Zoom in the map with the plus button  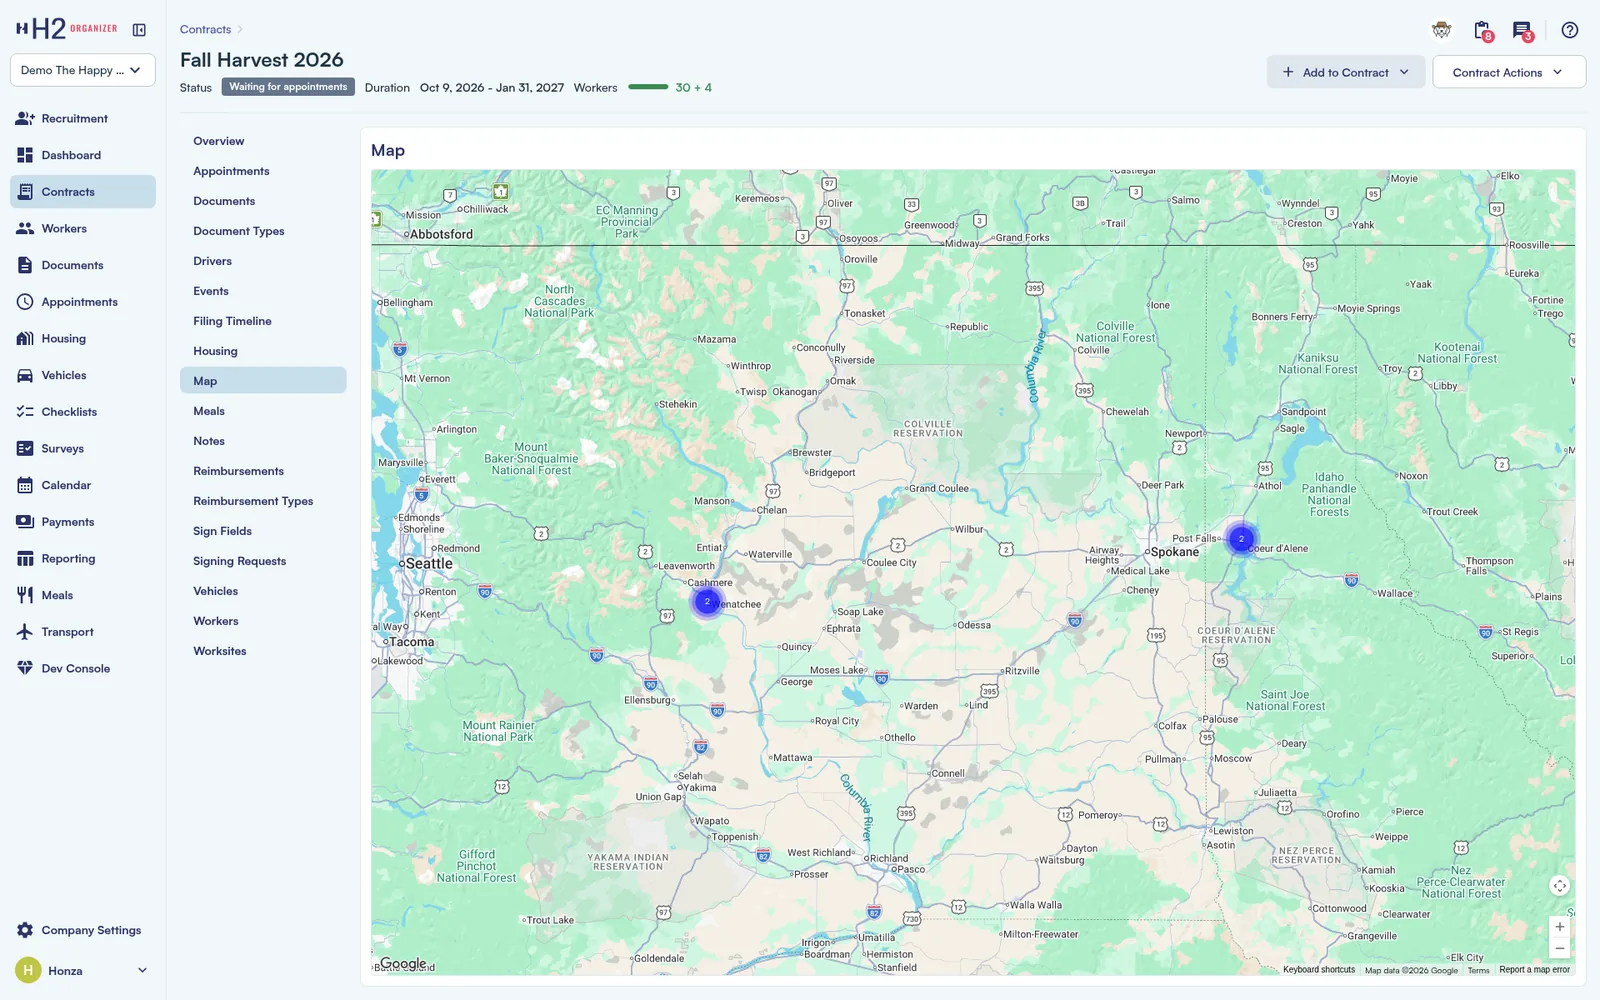tap(1559, 927)
